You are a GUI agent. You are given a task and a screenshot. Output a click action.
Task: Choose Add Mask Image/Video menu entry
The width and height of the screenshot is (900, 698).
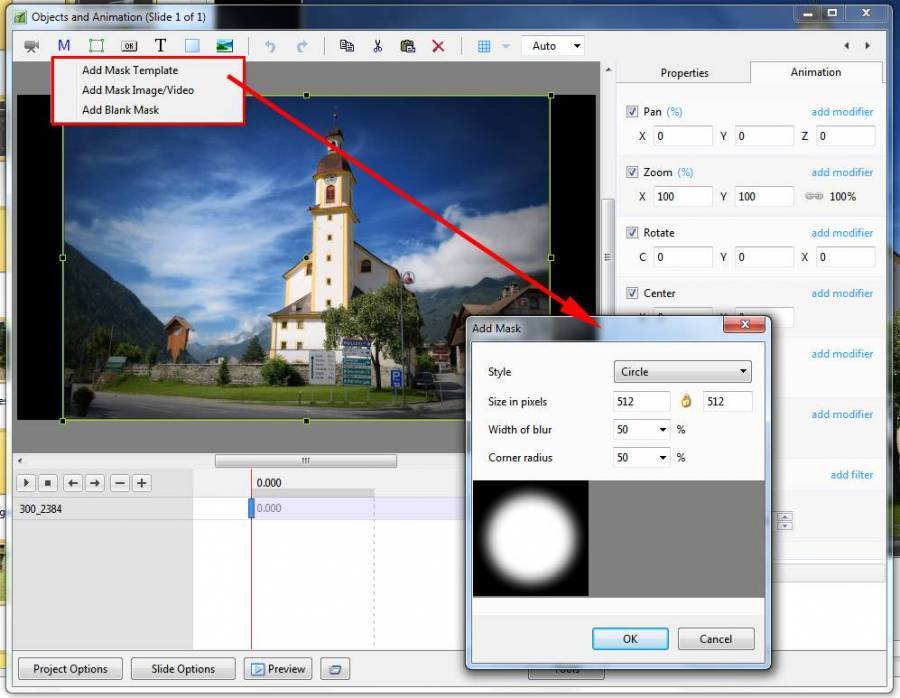pyautogui.click(x=138, y=90)
